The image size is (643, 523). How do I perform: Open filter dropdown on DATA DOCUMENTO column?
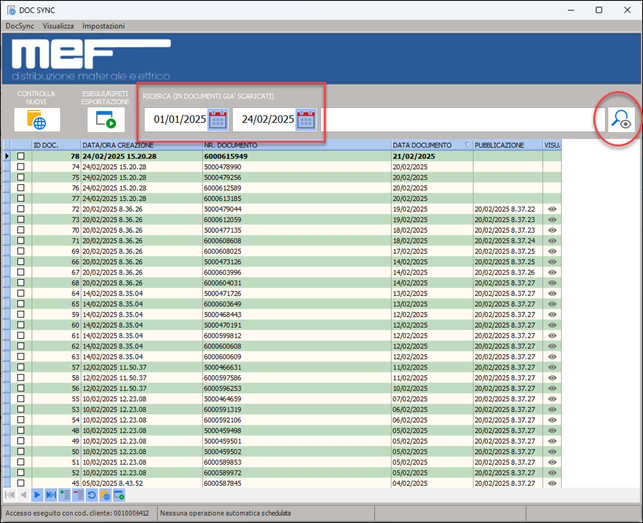467,145
